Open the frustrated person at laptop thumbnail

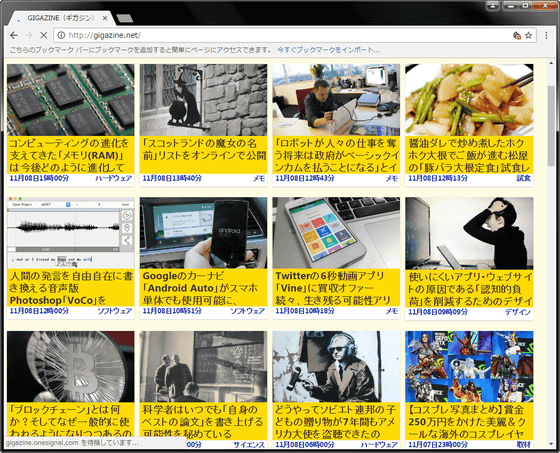(469, 233)
